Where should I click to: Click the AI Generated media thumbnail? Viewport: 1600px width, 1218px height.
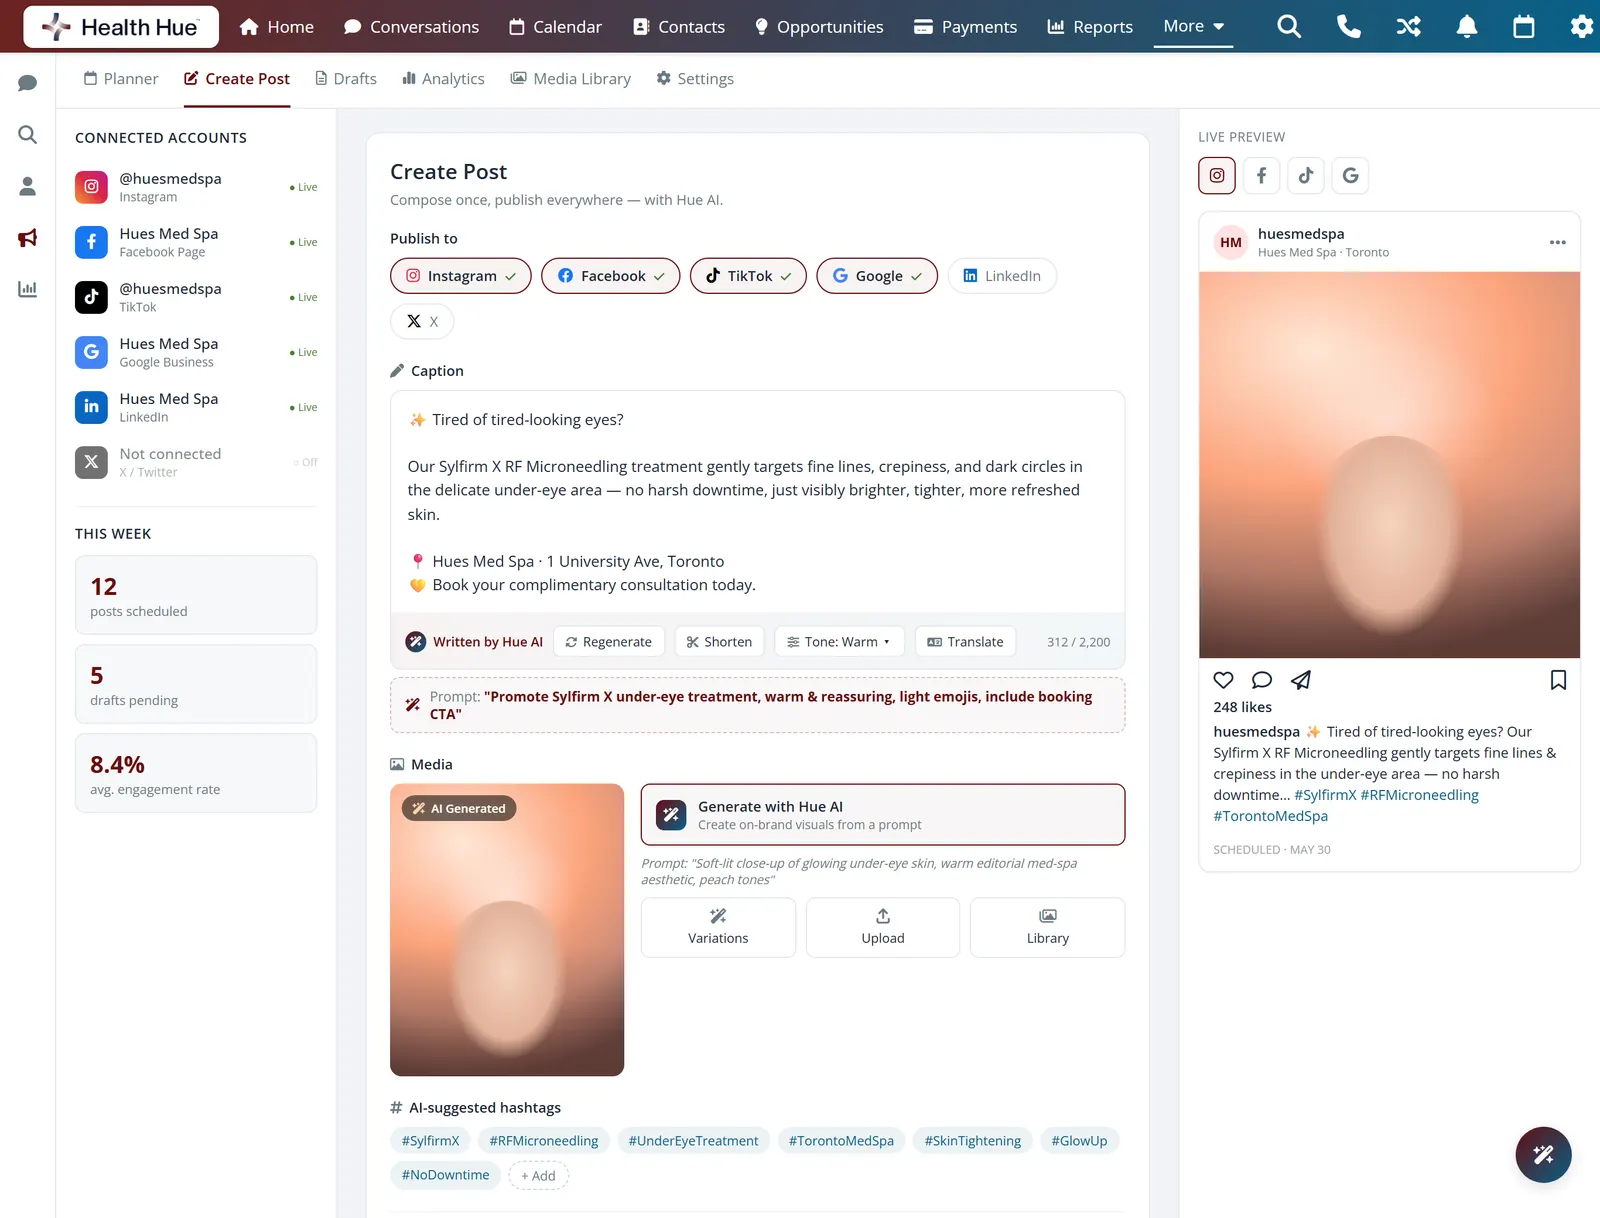pos(507,930)
